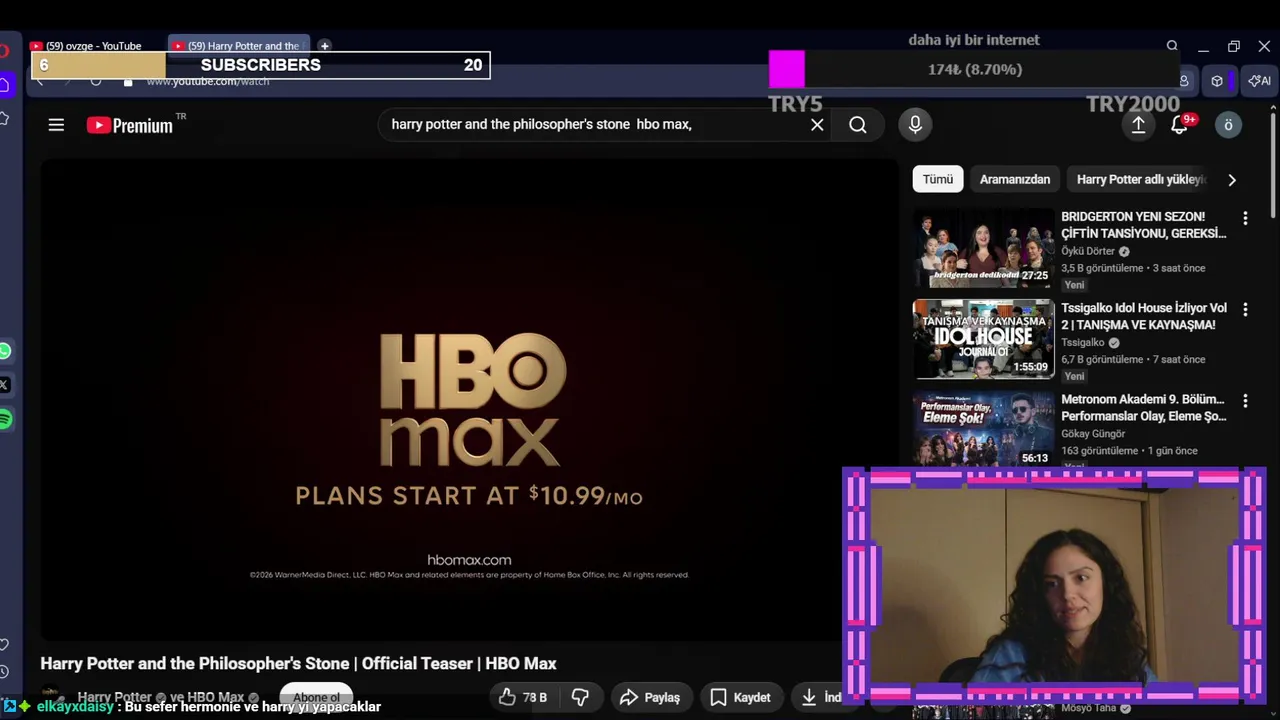Open the YouTube create upload icon
This screenshot has width=1280, height=720.
(x=1138, y=125)
